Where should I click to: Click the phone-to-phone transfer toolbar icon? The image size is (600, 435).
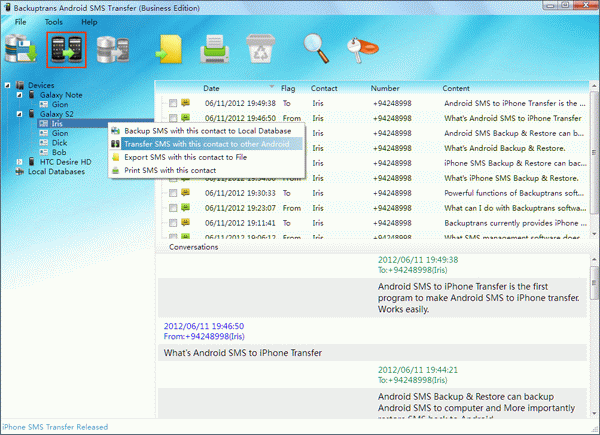67,50
